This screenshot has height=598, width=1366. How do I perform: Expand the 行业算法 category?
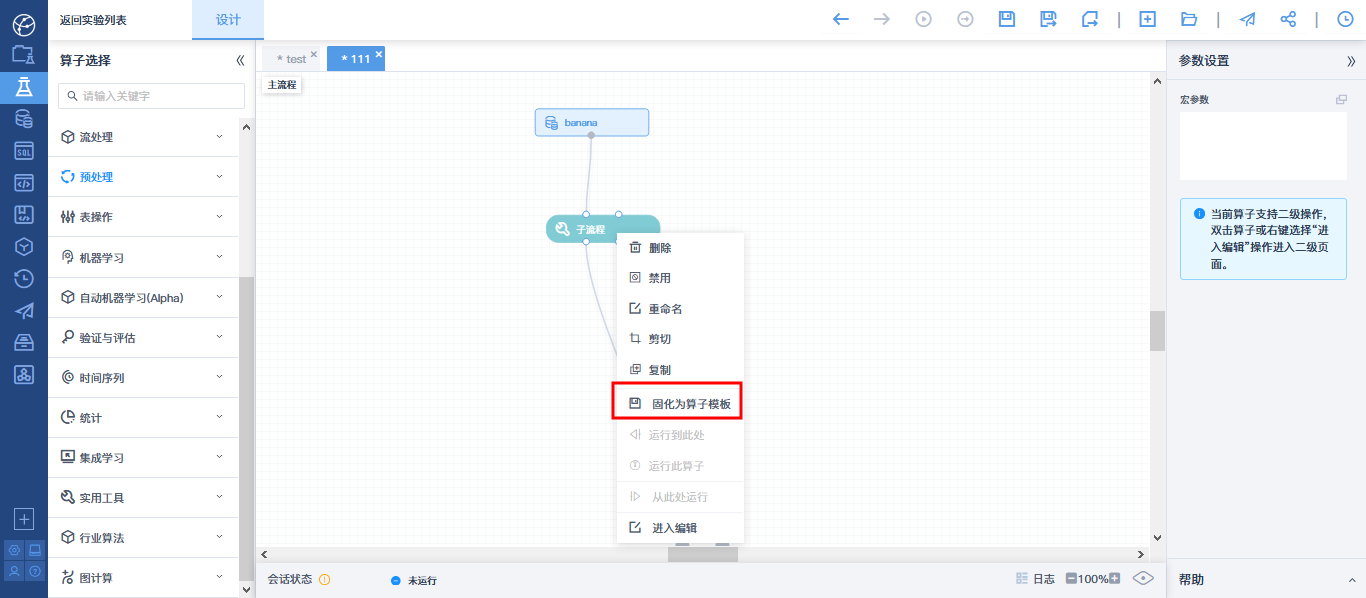144,537
